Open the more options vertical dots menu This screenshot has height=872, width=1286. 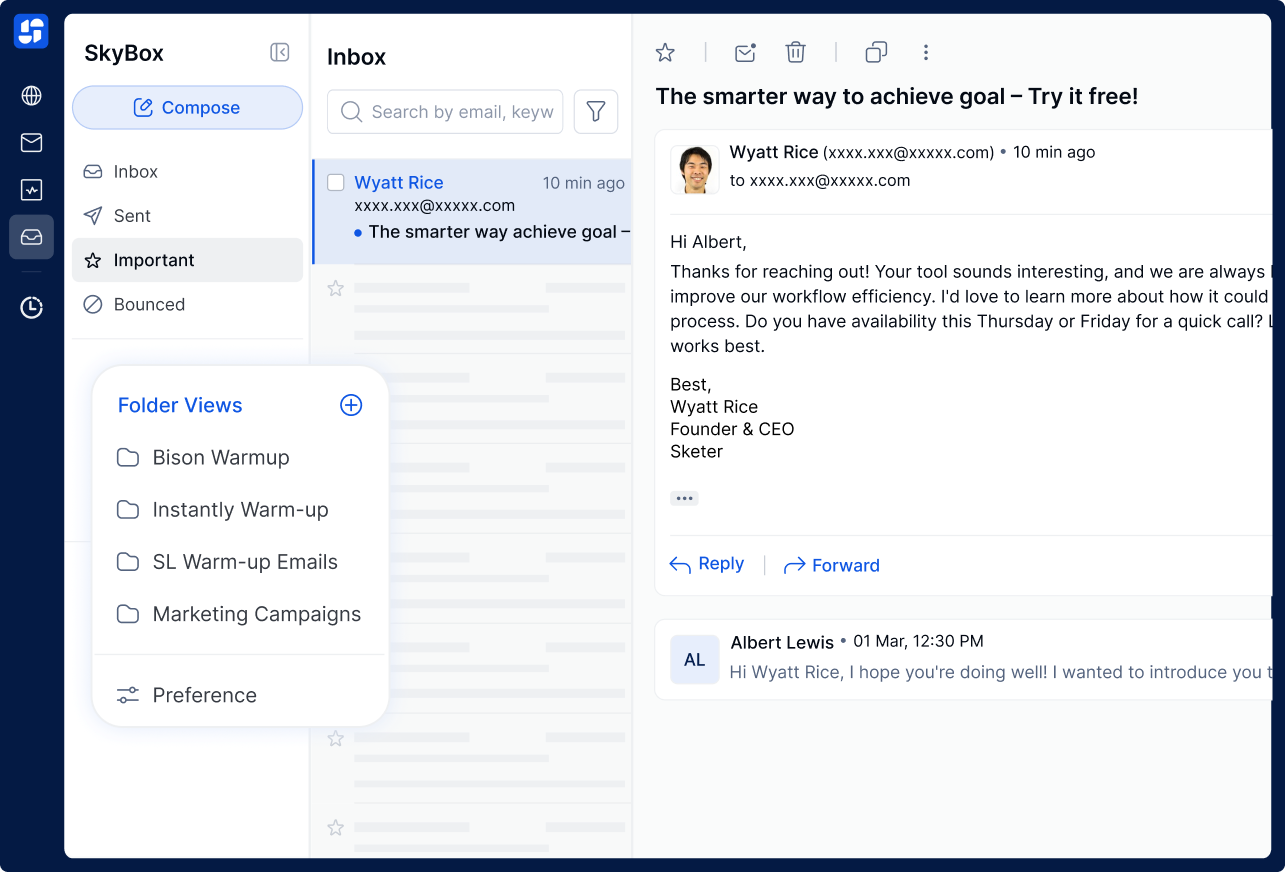point(926,53)
